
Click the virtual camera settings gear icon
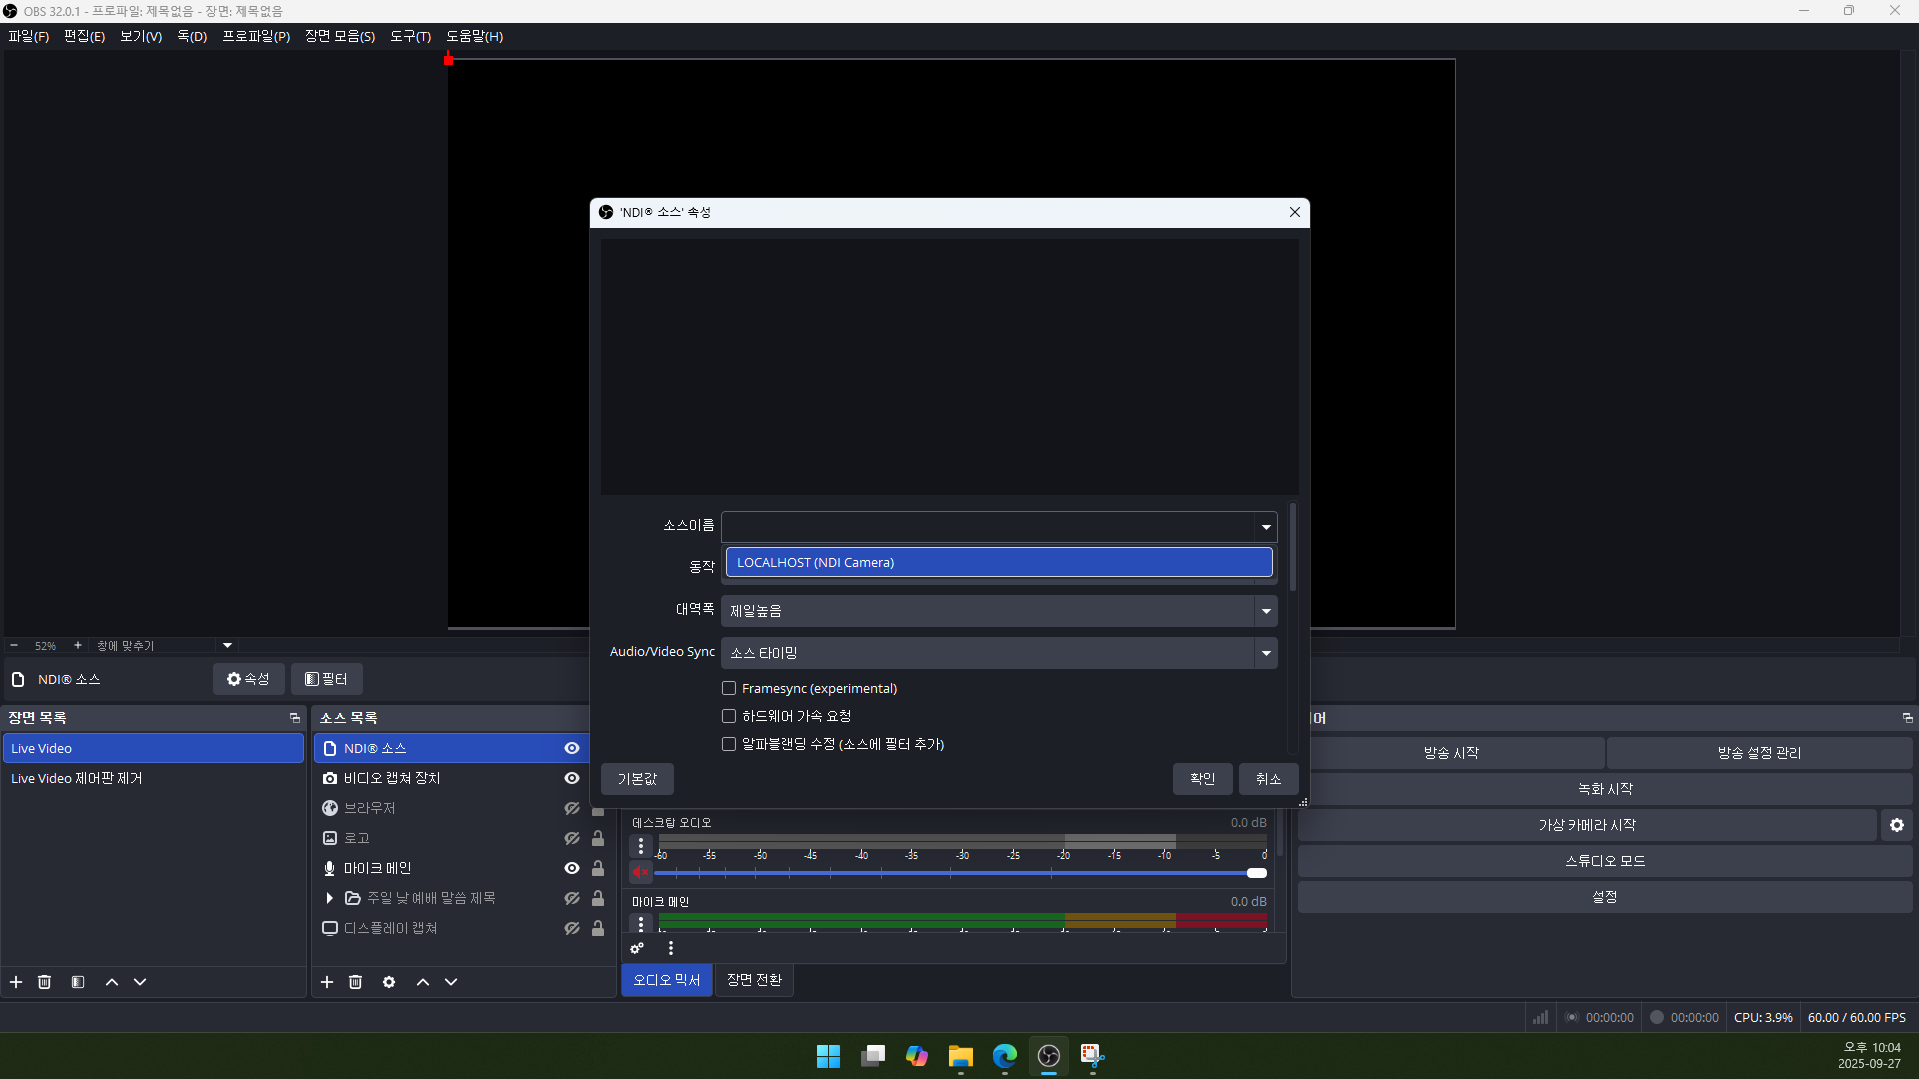click(1896, 825)
